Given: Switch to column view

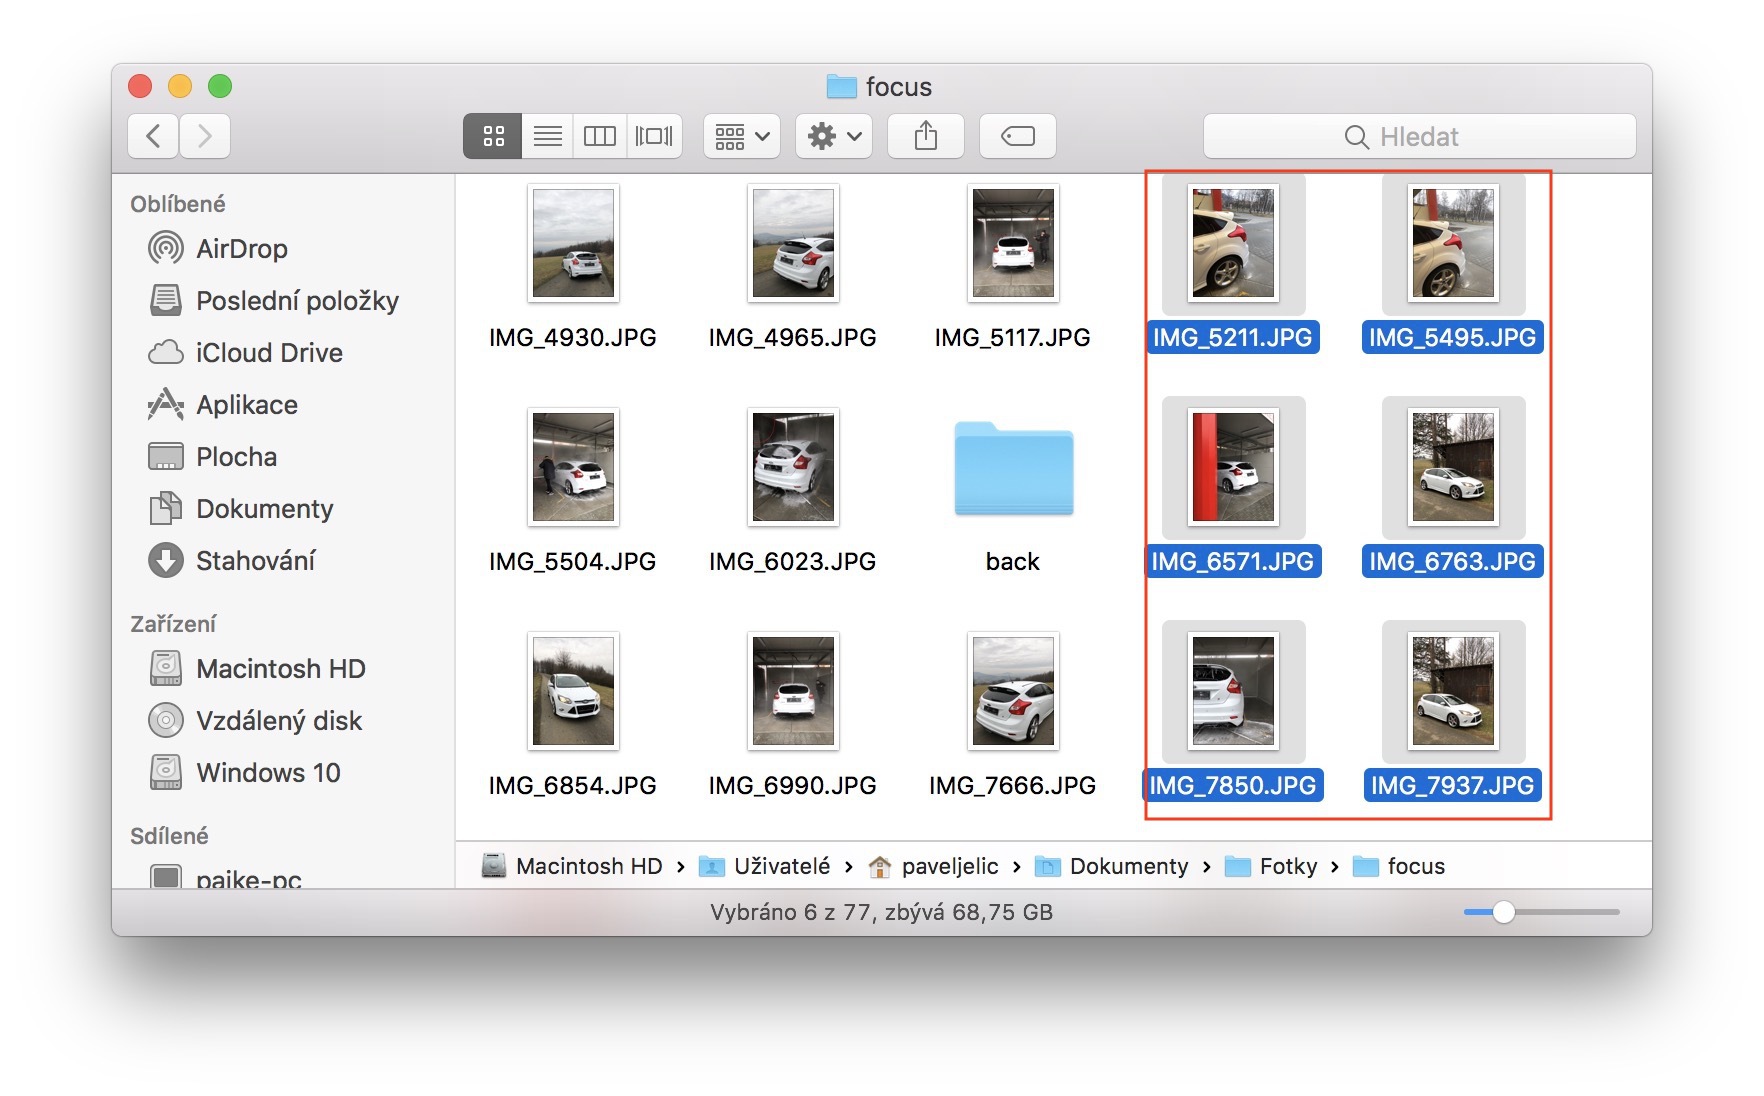Looking at the screenshot, I should point(599,136).
